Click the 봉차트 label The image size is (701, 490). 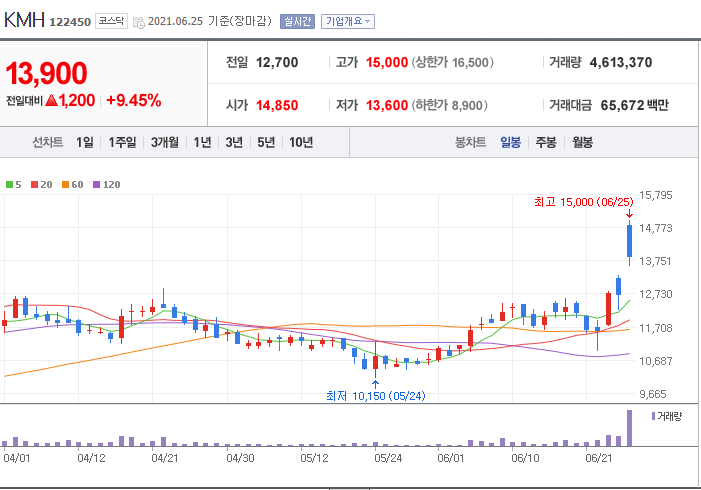tap(470, 142)
